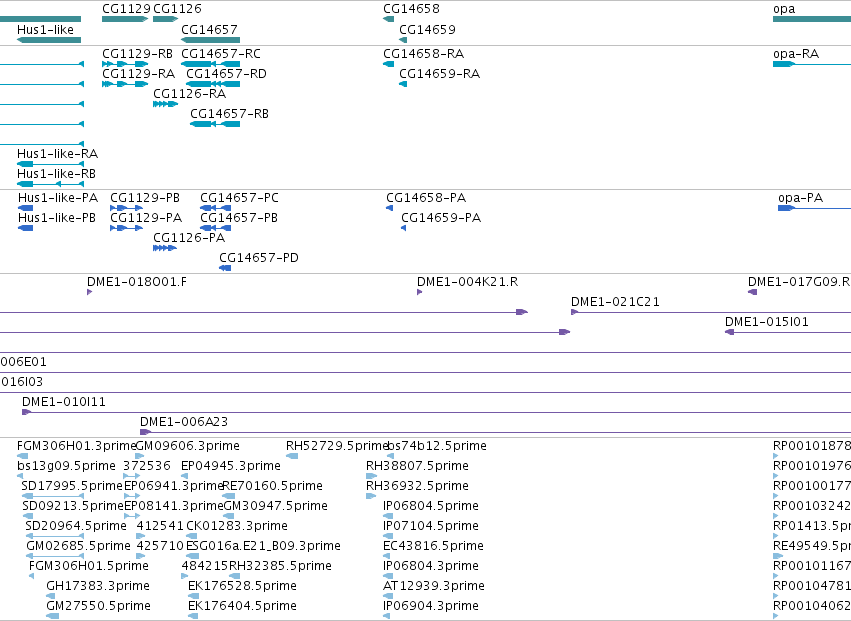The height and width of the screenshot is (621, 851).
Task: Click the RH36932.5prime EST label
Action: (417, 486)
